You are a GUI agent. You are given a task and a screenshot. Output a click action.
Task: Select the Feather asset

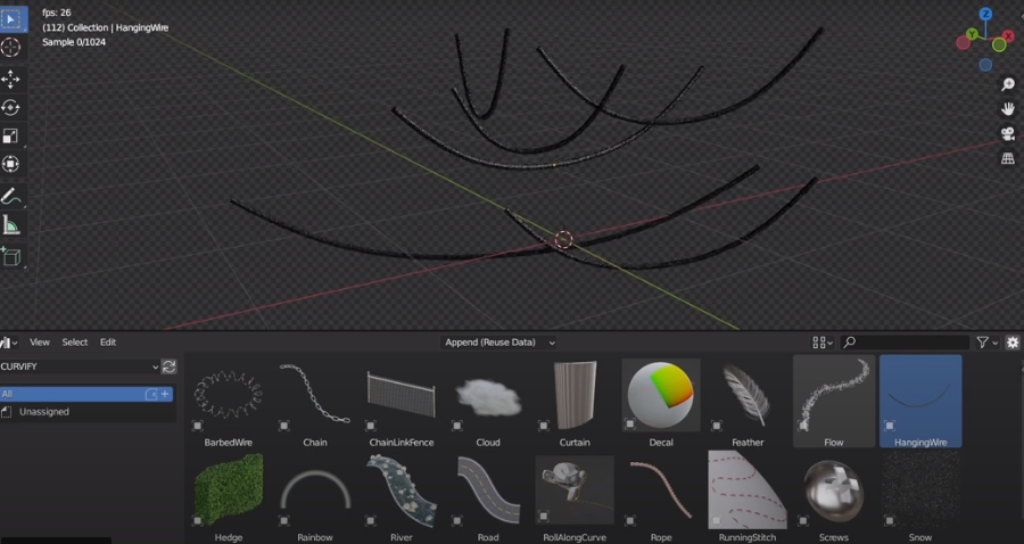tap(748, 402)
